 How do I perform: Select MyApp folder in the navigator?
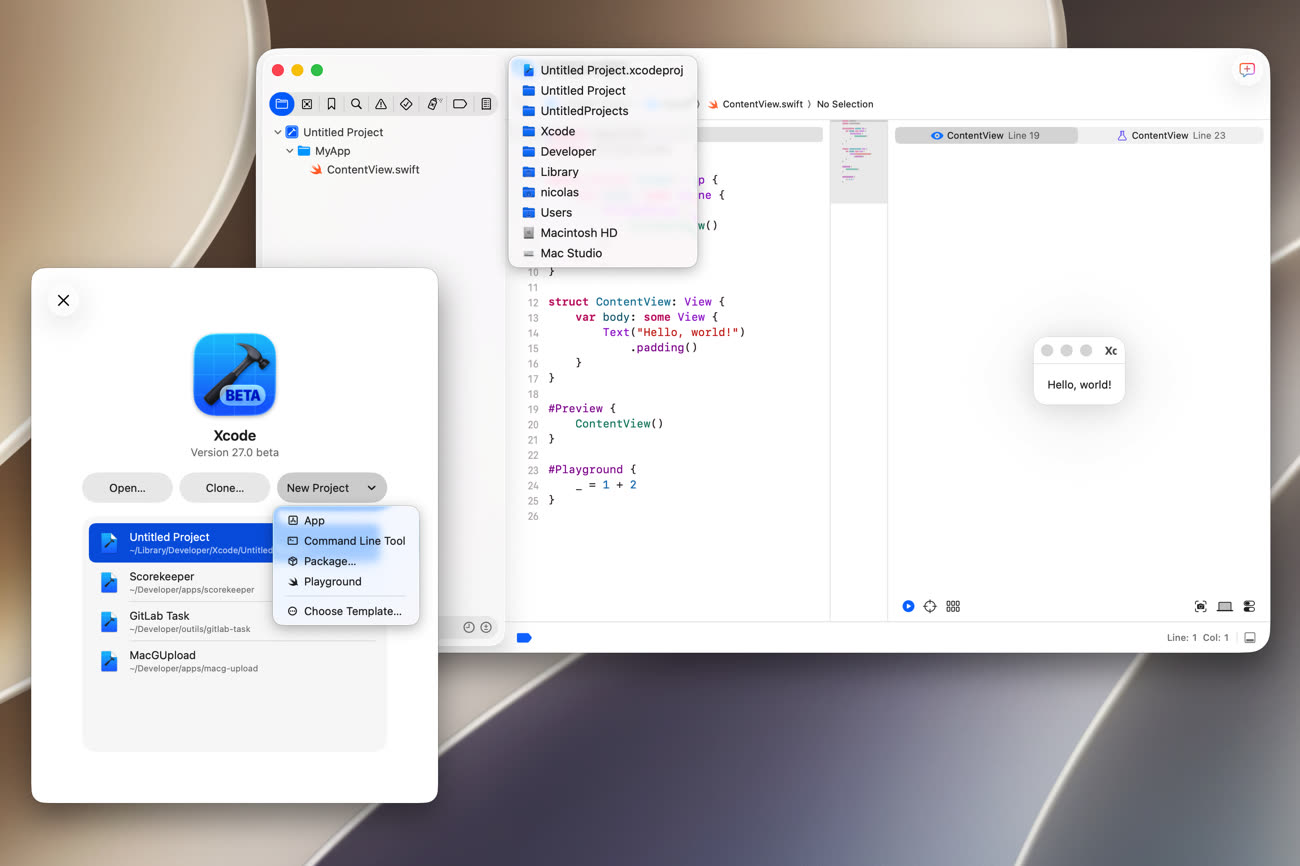coord(324,151)
